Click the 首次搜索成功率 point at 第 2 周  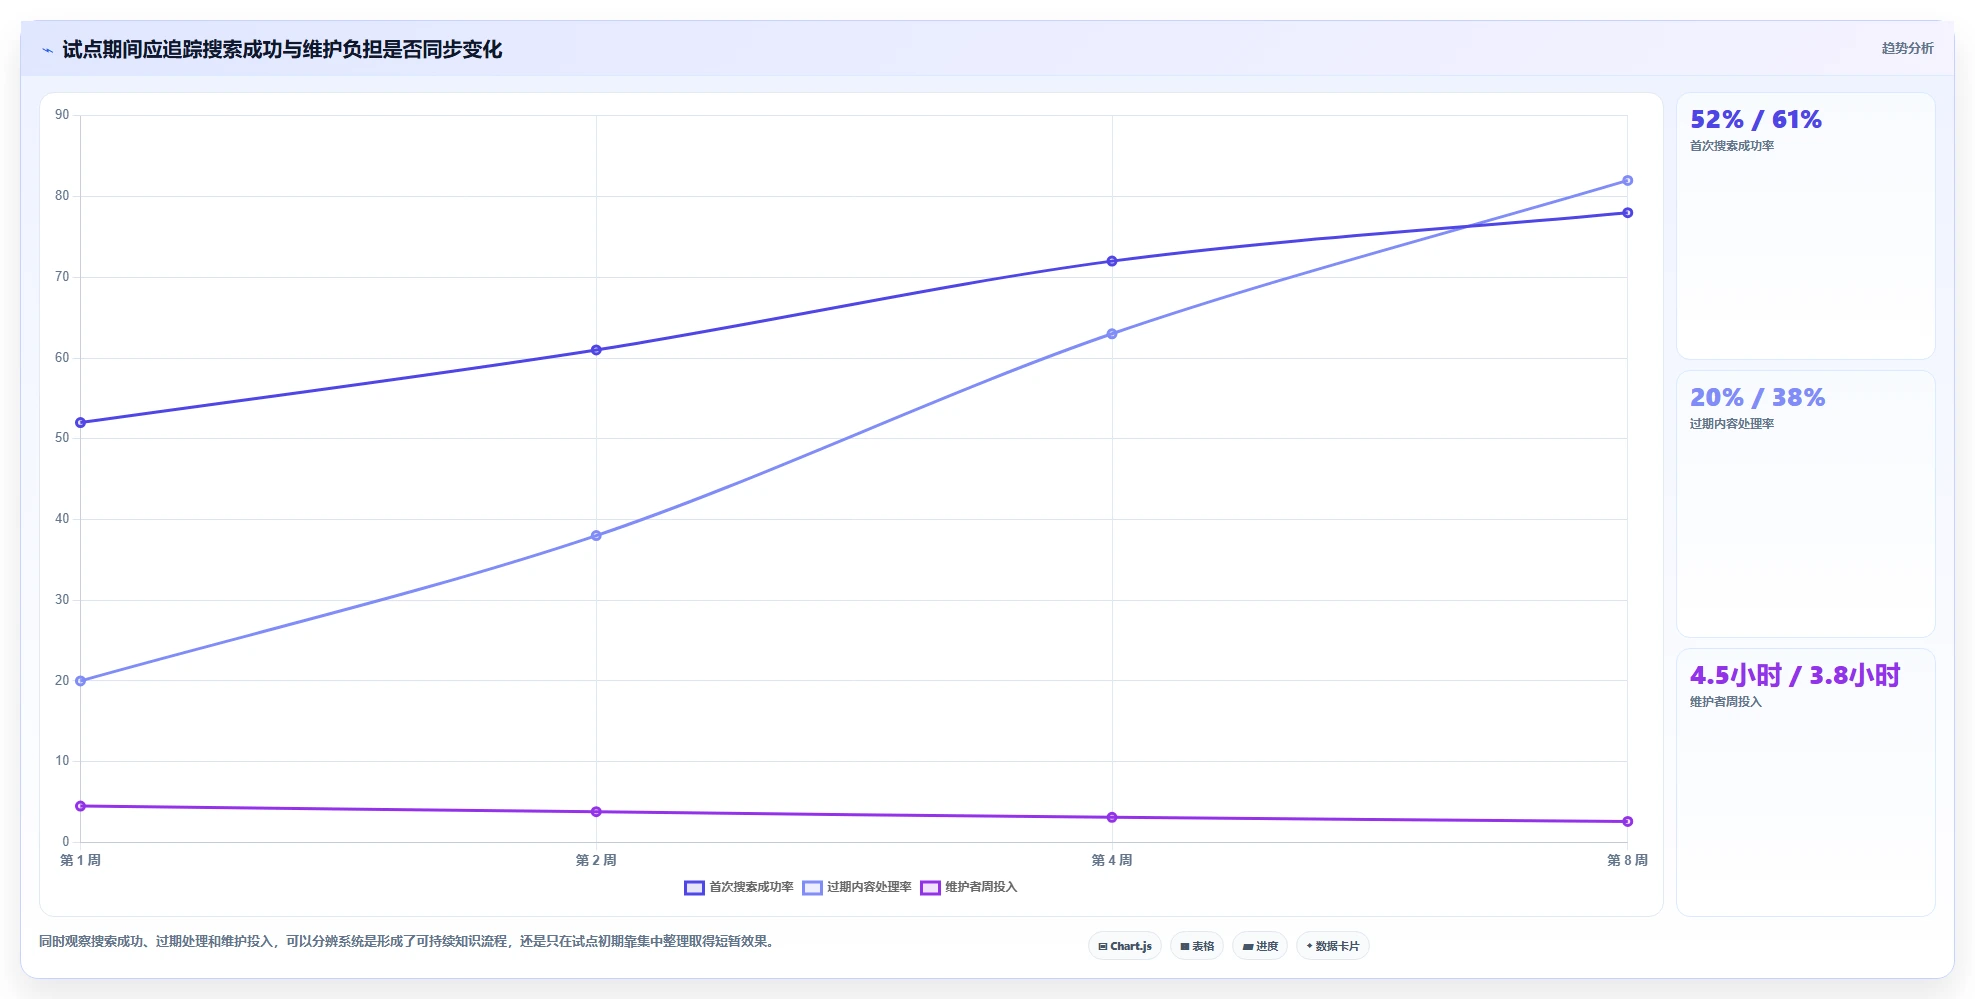tap(596, 350)
